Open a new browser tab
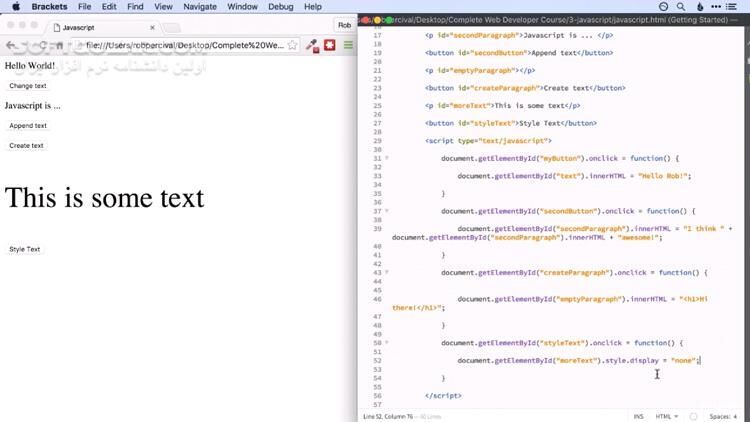Image resolution: width=750 pixels, height=422 pixels. (172, 28)
